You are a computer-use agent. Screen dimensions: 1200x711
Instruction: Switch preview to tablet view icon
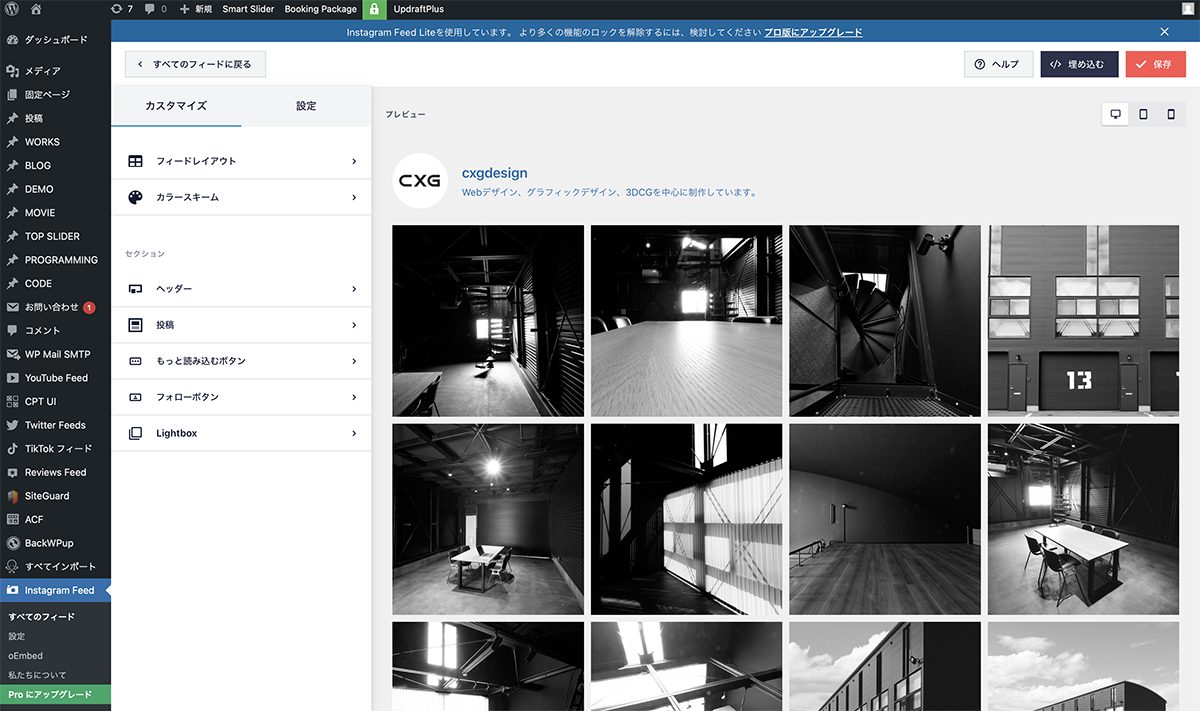pyautogui.click(x=1143, y=114)
